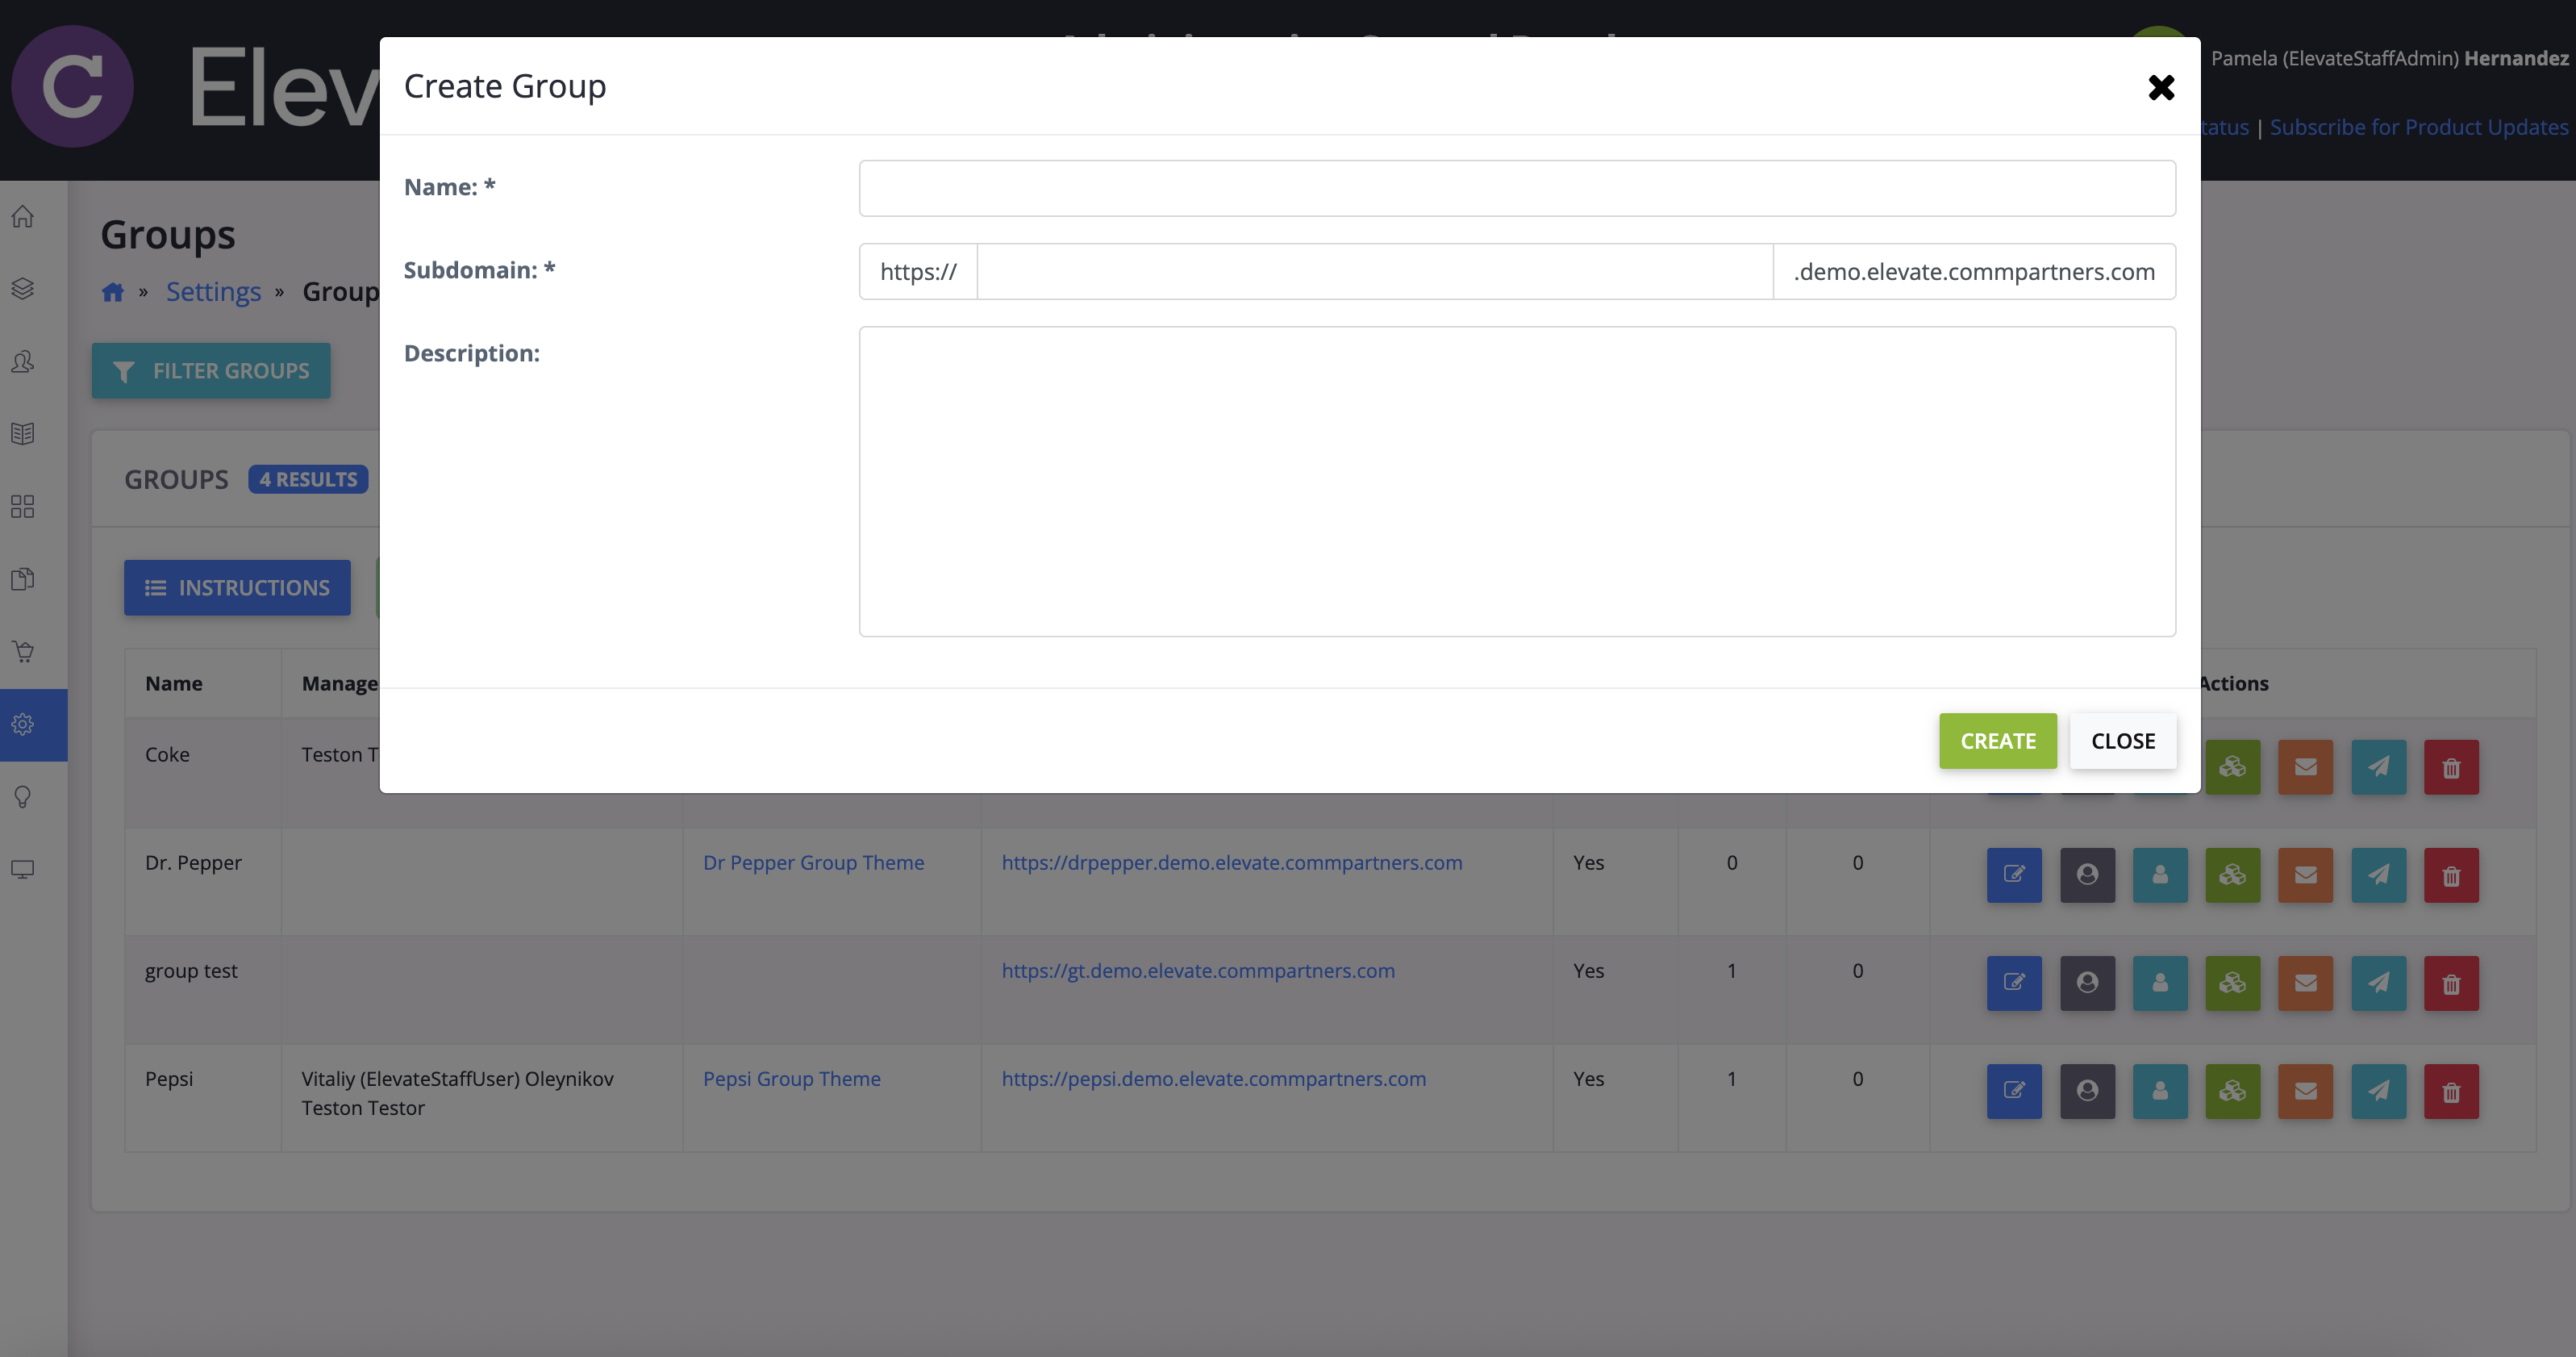This screenshot has width=2576, height=1357.
Task: Open the drpepper.demo.elevate.commpartners.com link
Action: (x=1231, y=862)
